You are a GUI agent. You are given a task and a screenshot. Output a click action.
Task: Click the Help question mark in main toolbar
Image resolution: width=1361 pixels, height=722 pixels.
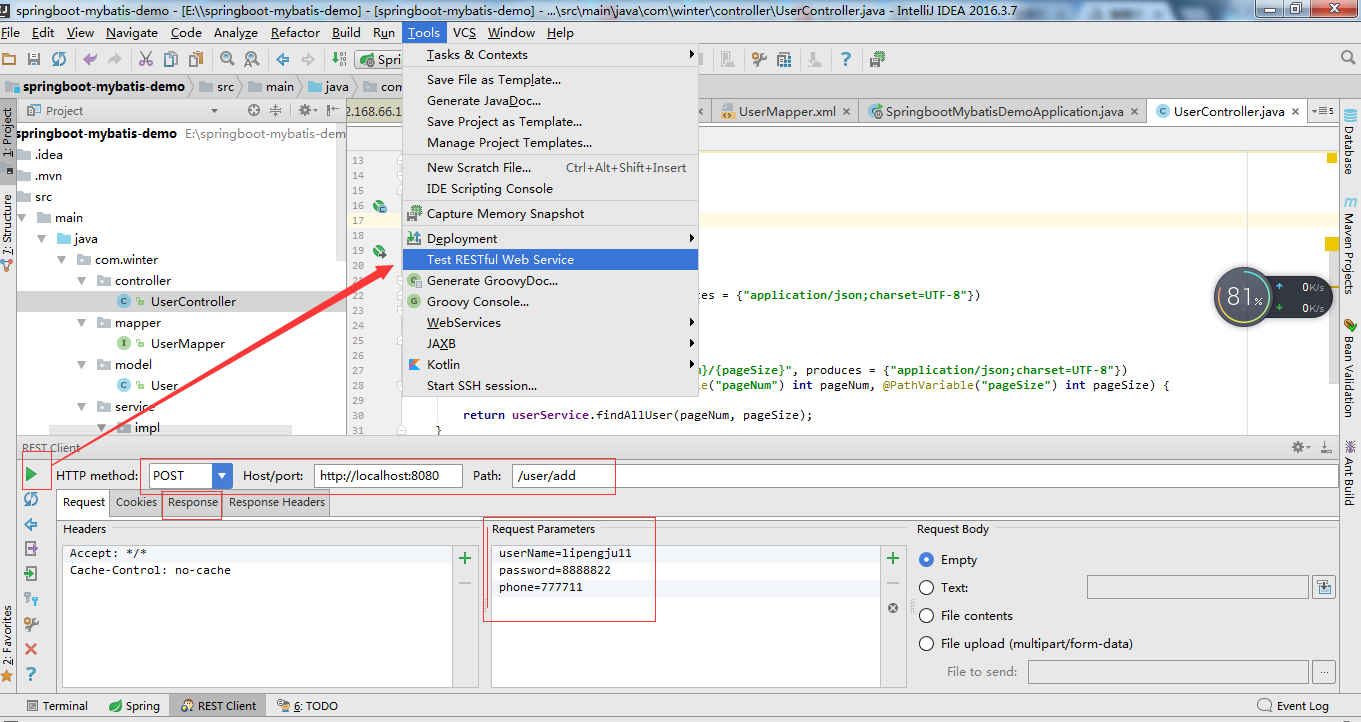click(846, 60)
